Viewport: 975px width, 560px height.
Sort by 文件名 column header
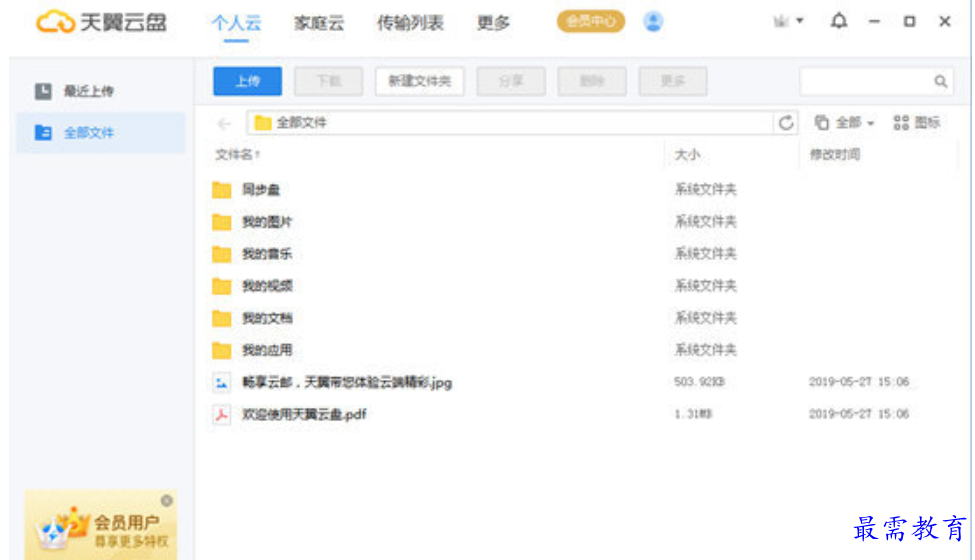tap(238, 155)
